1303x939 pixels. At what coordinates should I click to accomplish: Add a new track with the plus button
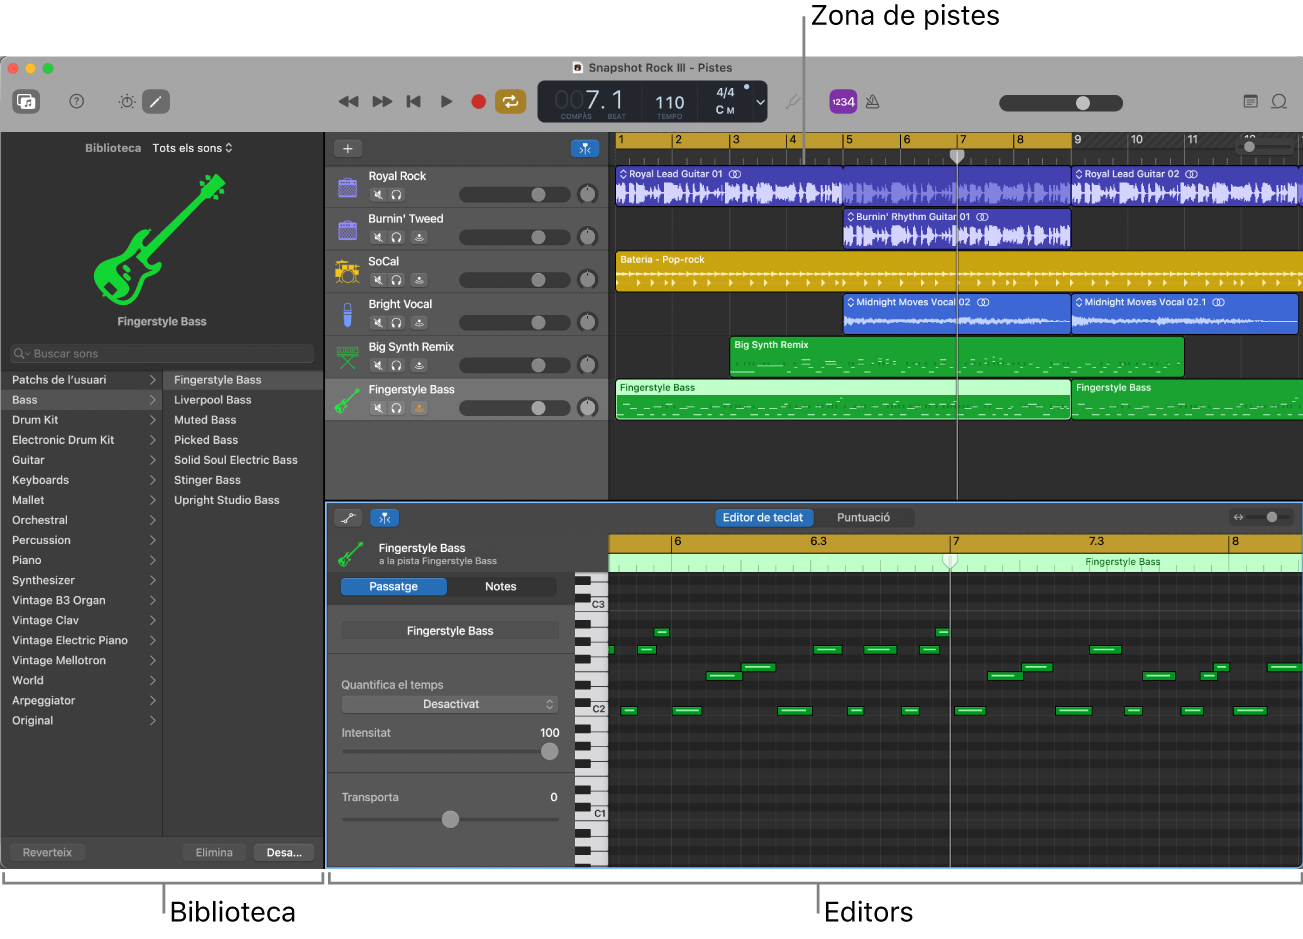click(x=348, y=147)
